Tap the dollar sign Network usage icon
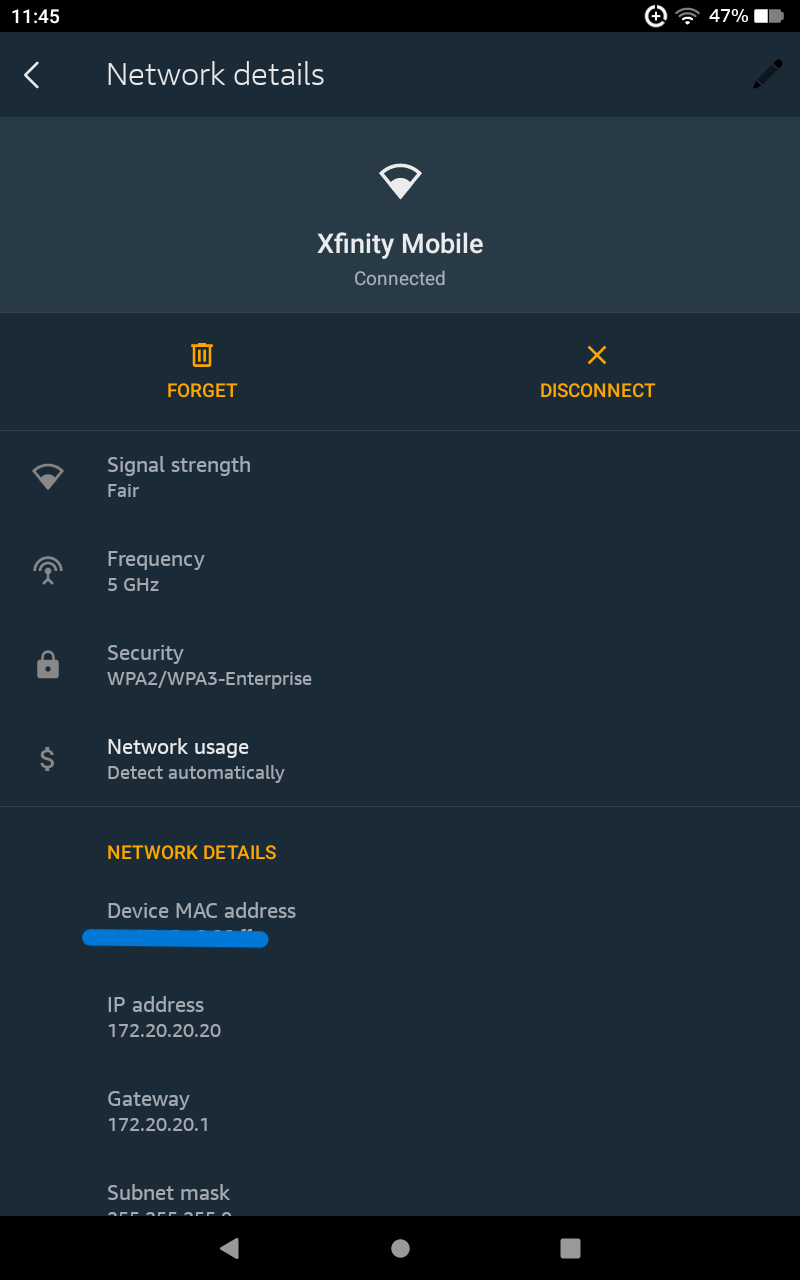This screenshot has width=800, height=1280. [x=48, y=759]
